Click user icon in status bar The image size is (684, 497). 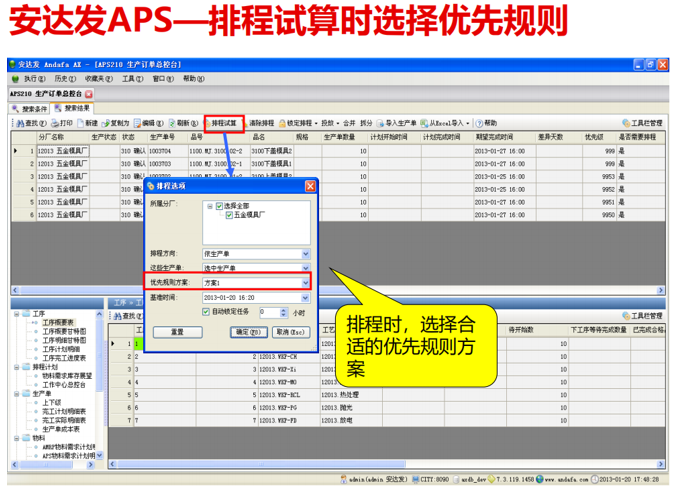[344, 480]
